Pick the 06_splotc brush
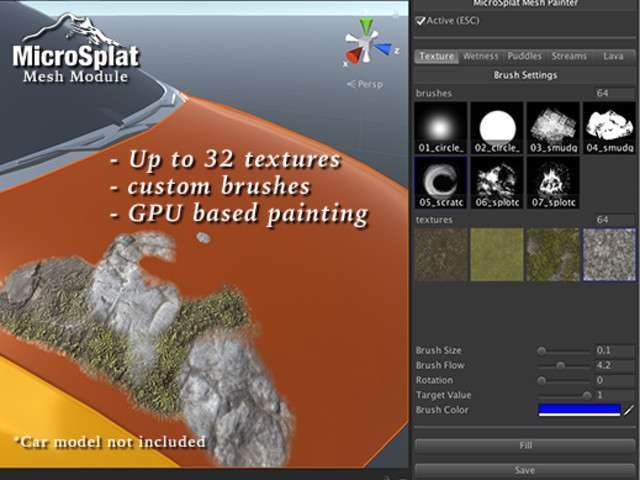640x480 pixels. tap(497, 182)
